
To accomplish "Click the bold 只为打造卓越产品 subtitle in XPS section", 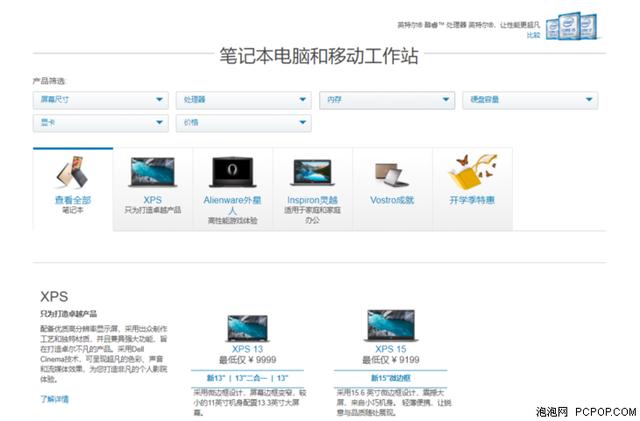I will pos(69,314).
